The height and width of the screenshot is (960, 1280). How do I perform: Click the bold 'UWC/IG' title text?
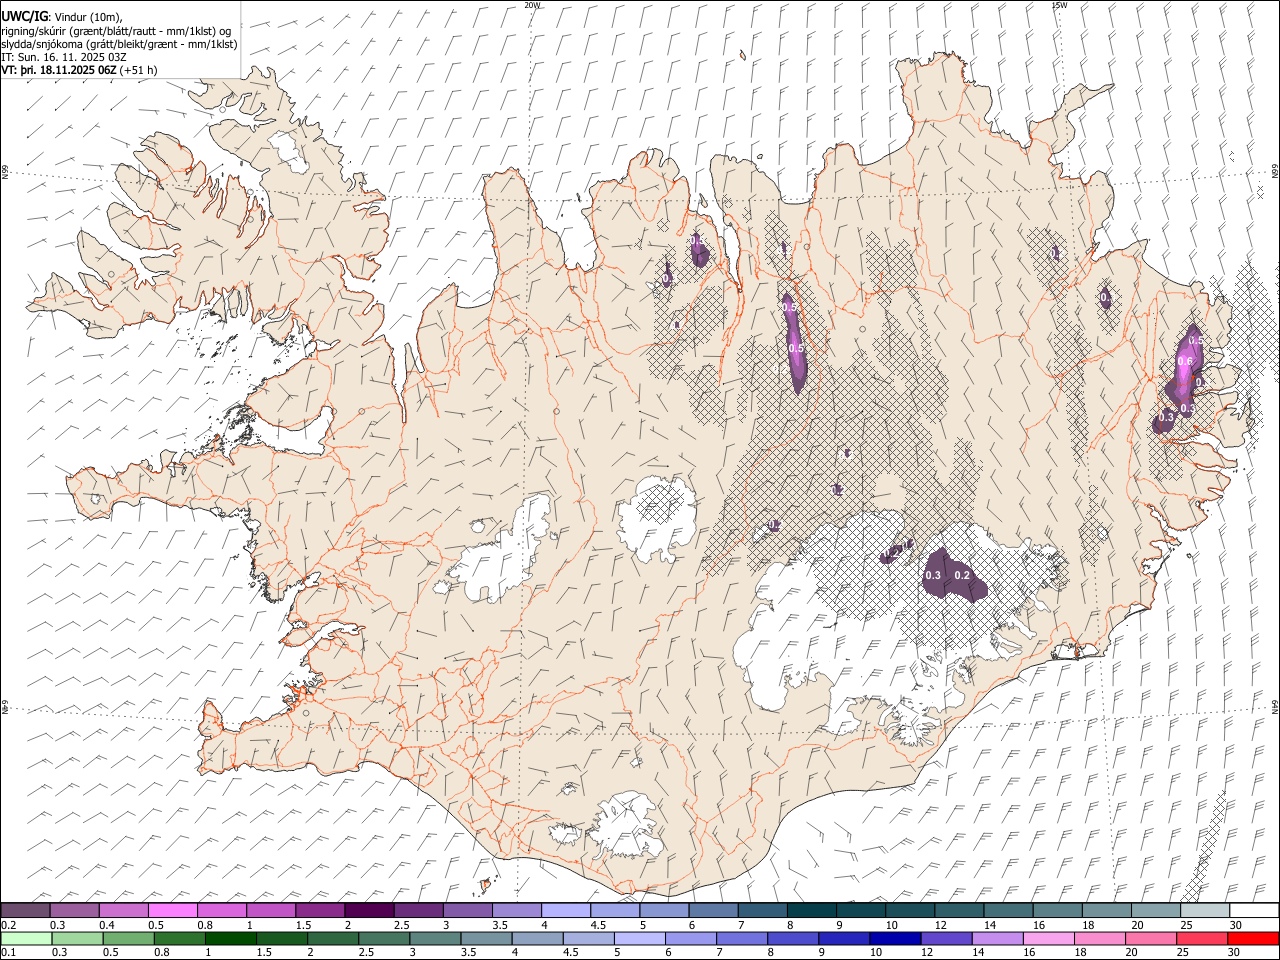tap(24, 16)
